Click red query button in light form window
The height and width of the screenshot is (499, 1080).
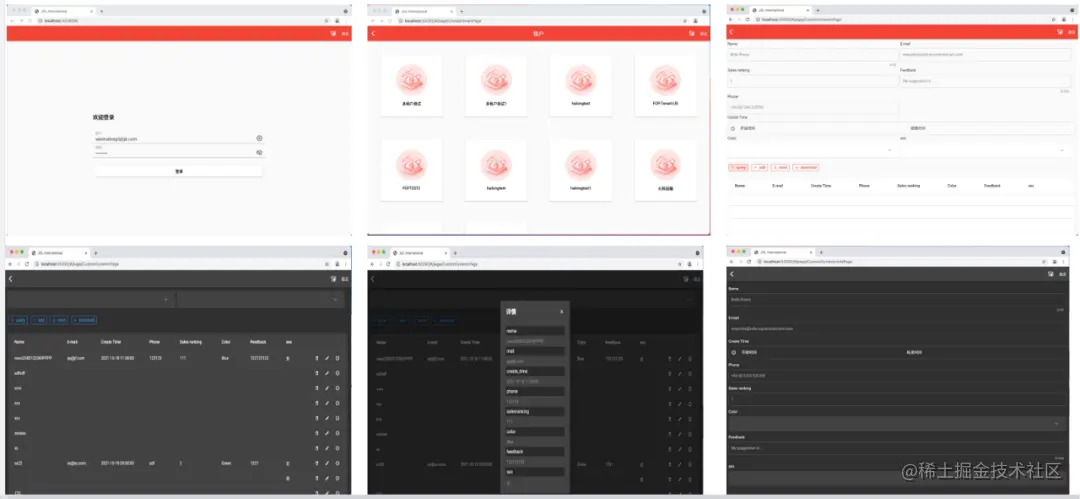point(738,167)
